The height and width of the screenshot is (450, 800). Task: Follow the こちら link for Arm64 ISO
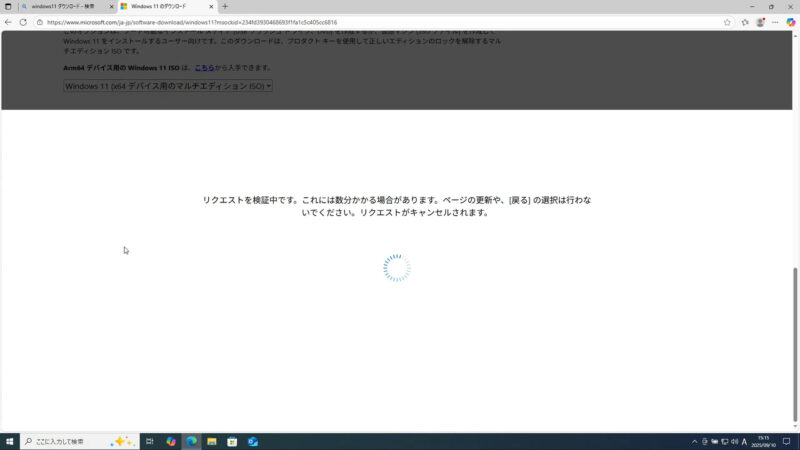coord(204,68)
